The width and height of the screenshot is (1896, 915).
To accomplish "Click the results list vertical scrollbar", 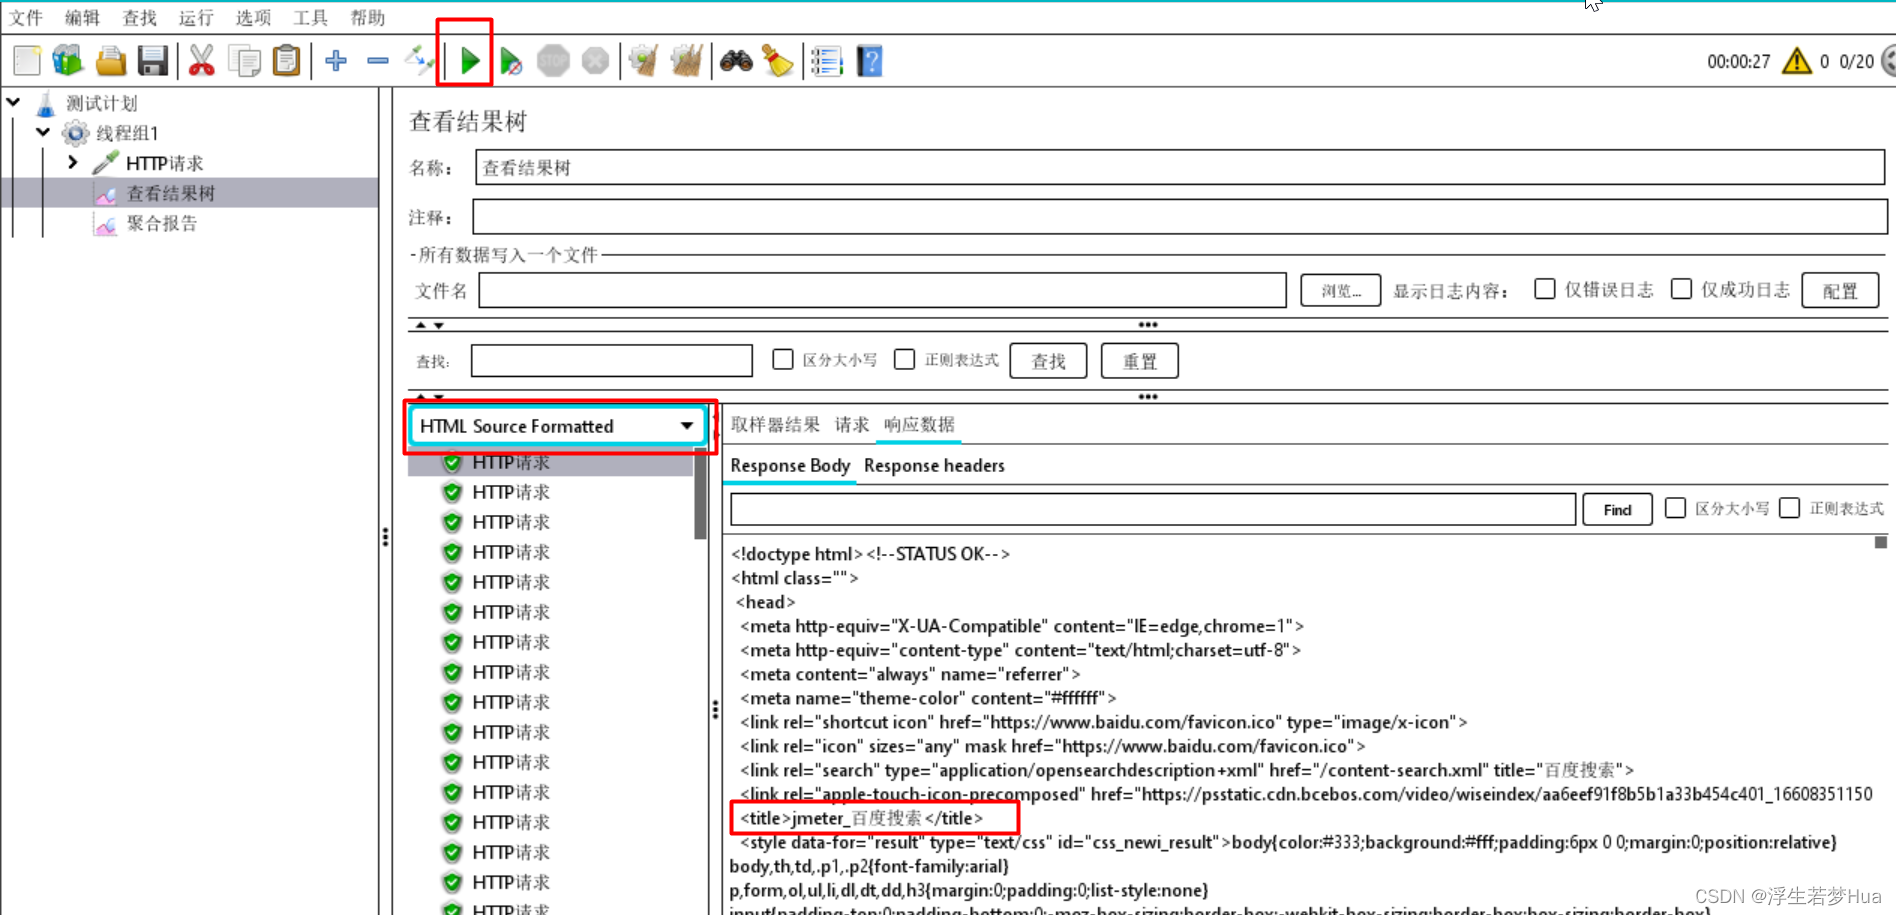I will (700, 495).
